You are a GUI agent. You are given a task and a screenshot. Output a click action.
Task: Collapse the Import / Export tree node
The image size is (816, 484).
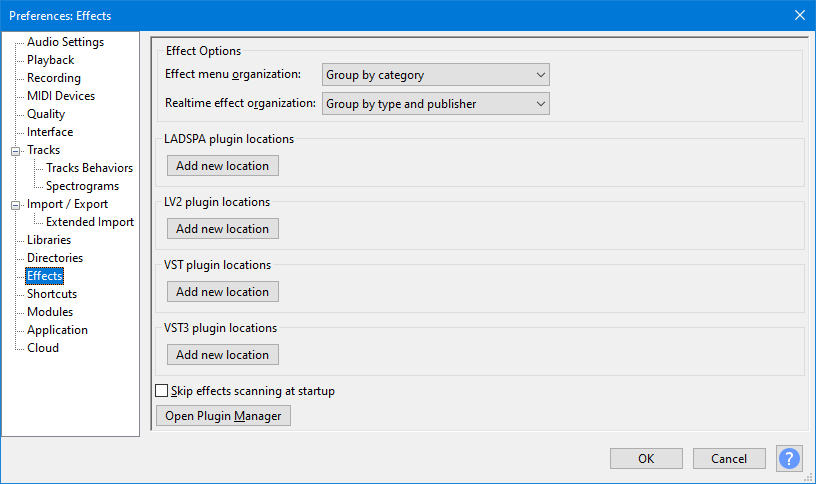16,205
